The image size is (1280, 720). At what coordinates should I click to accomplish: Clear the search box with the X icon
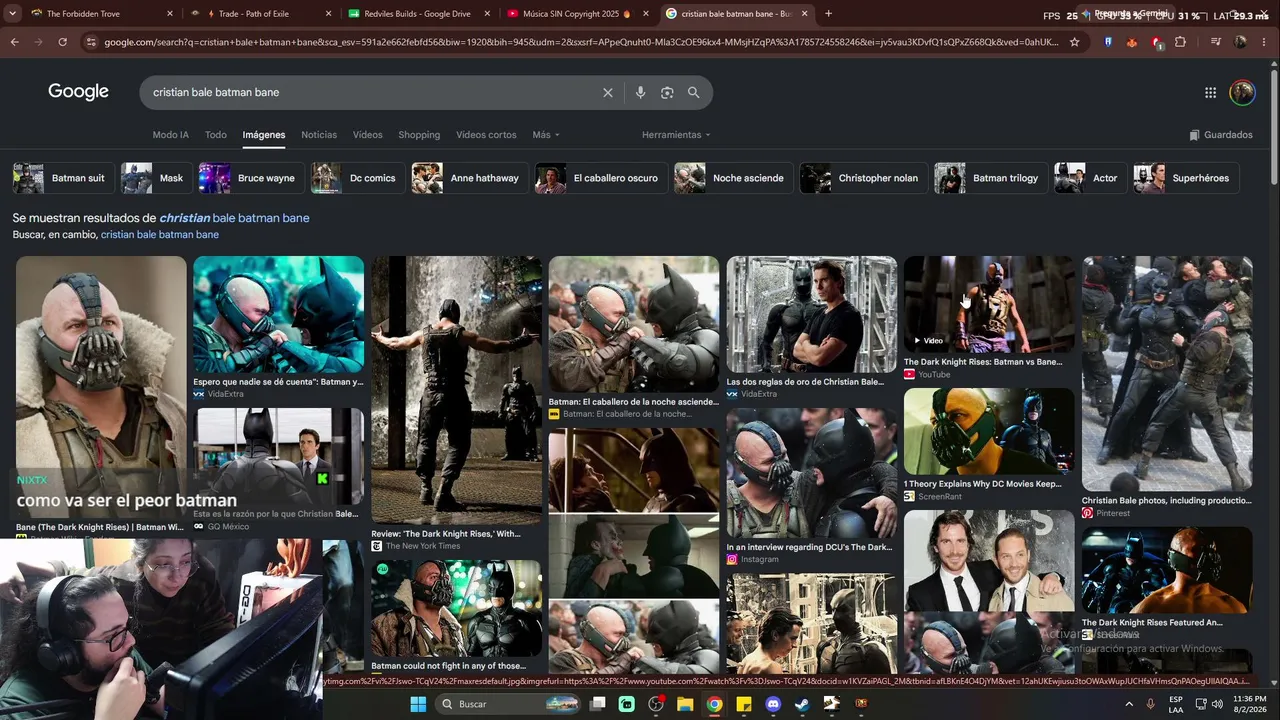pos(607,93)
